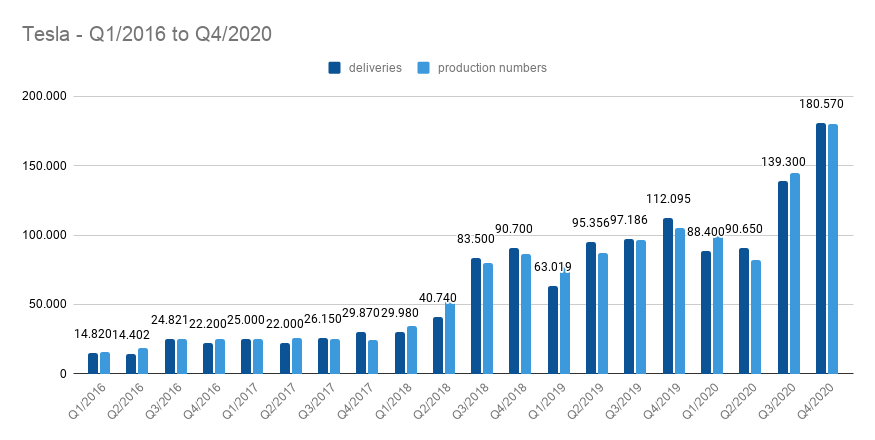Click the Q1/2018 x-axis label
The image size is (875, 440).
pos(395,400)
